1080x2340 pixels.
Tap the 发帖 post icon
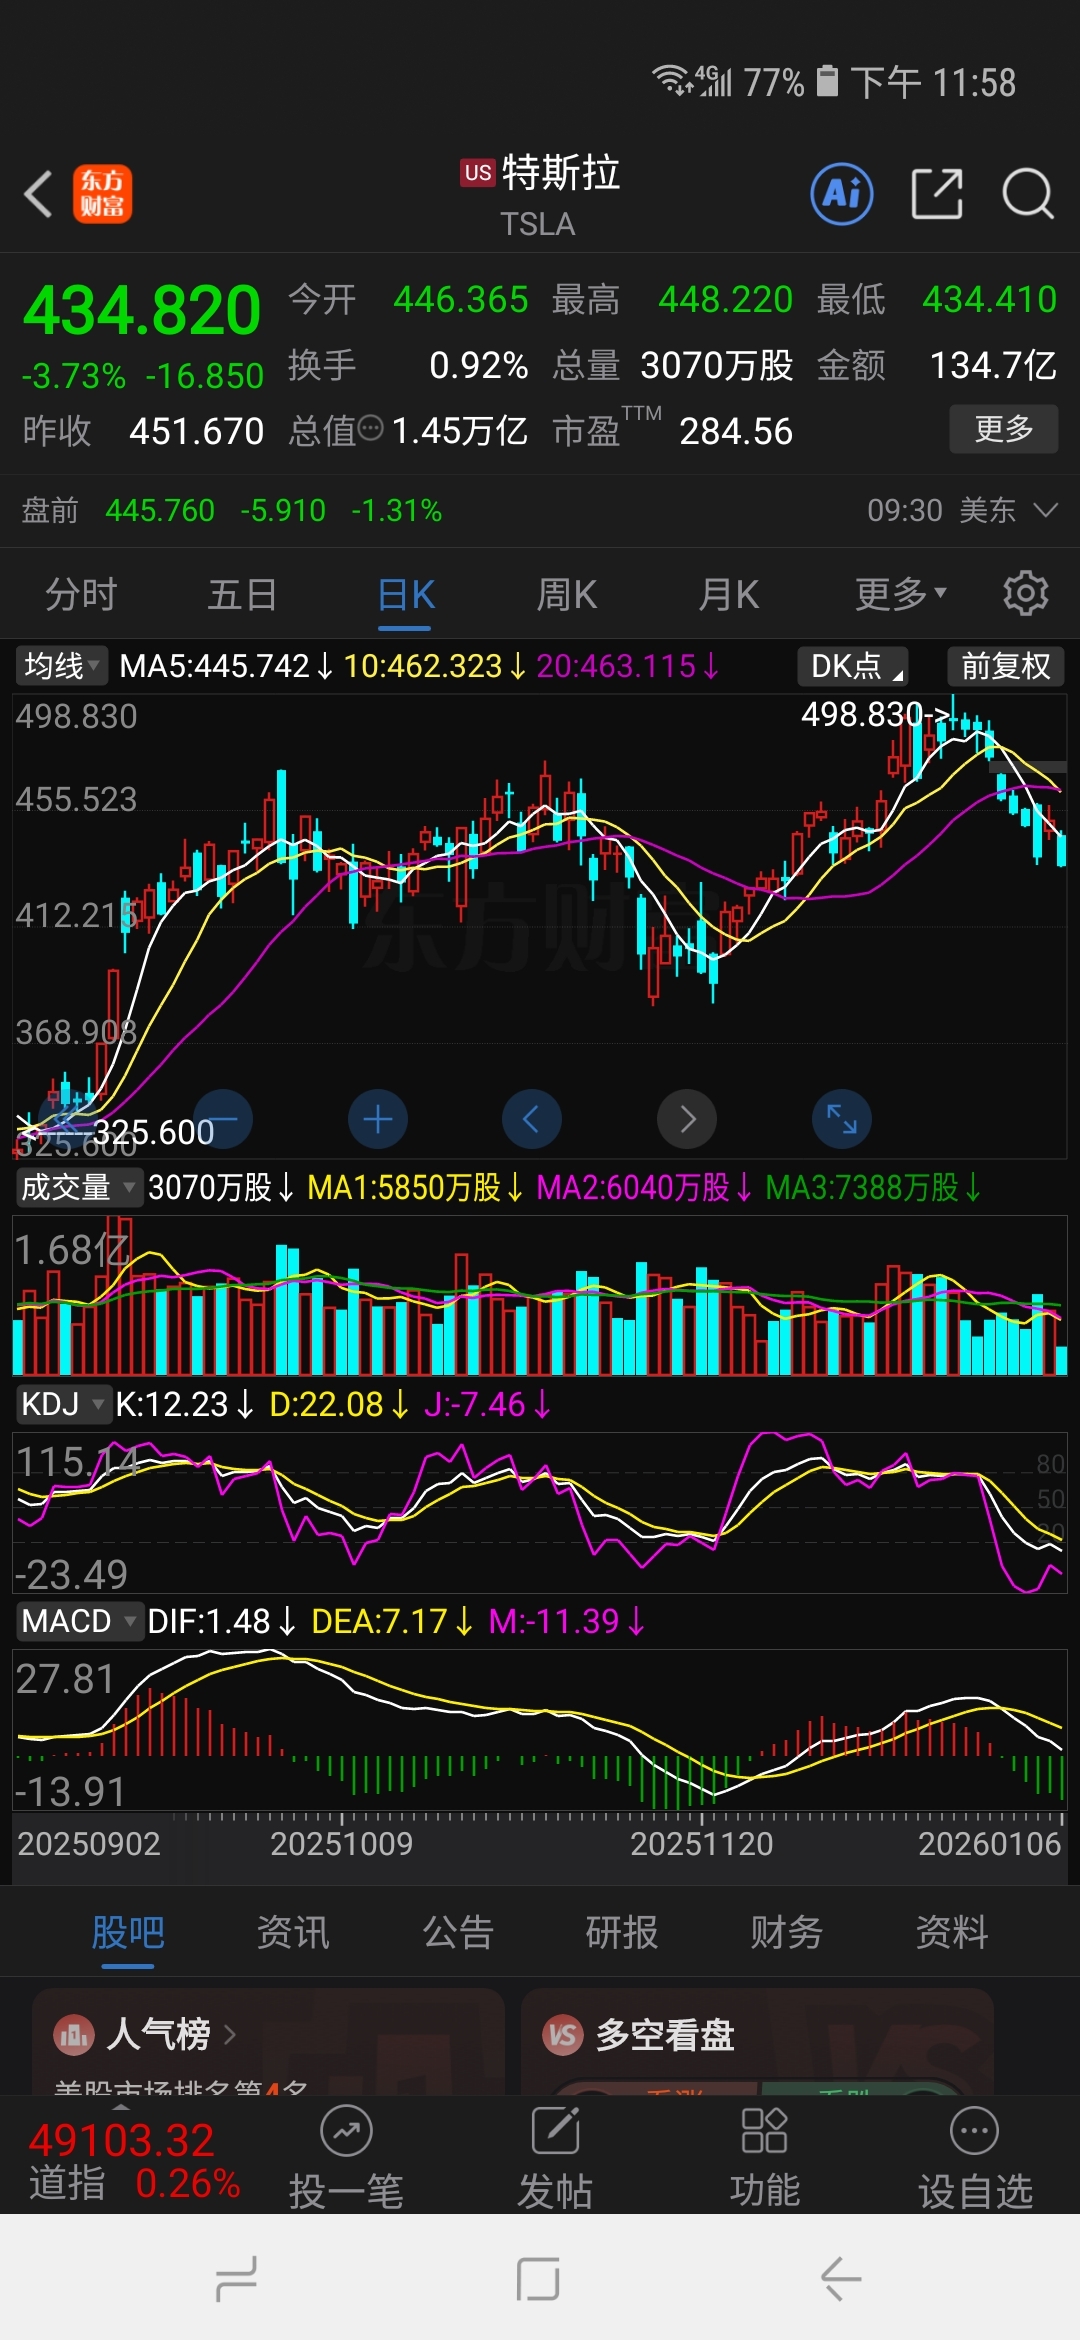[x=556, y=2131]
